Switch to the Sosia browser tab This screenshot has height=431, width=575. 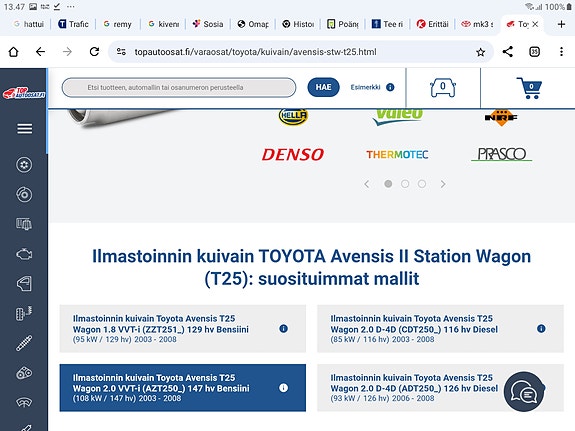(x=208, y=24)
